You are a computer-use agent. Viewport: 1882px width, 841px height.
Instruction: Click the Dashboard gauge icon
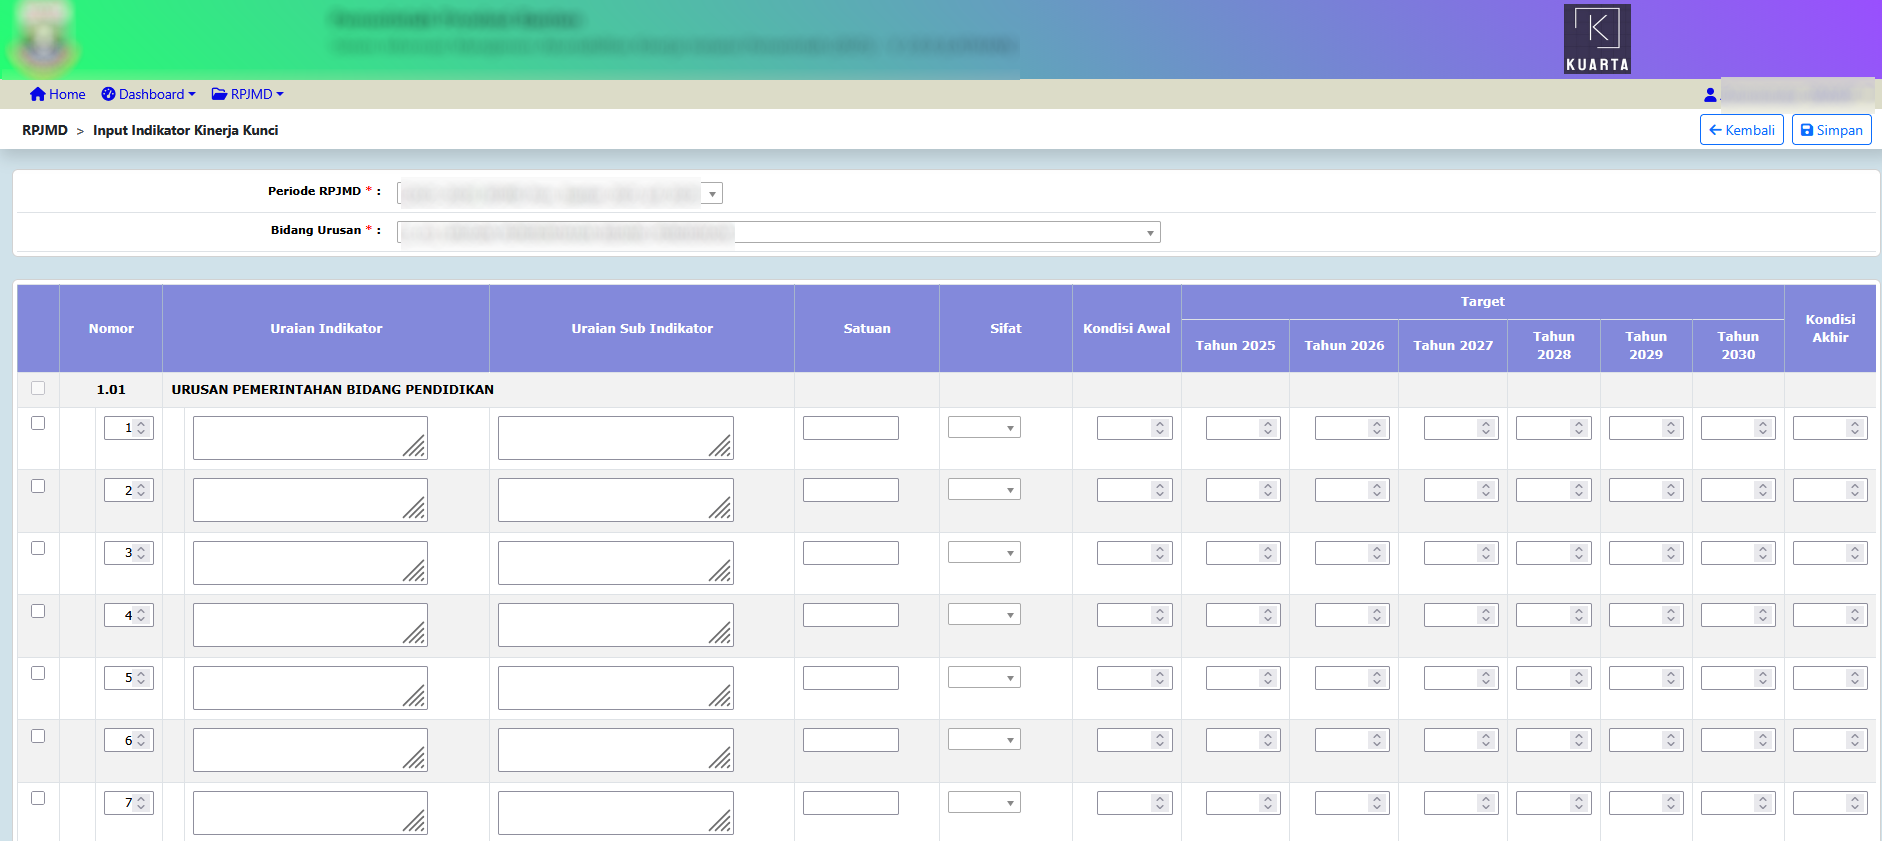click(x=108, y=94)
